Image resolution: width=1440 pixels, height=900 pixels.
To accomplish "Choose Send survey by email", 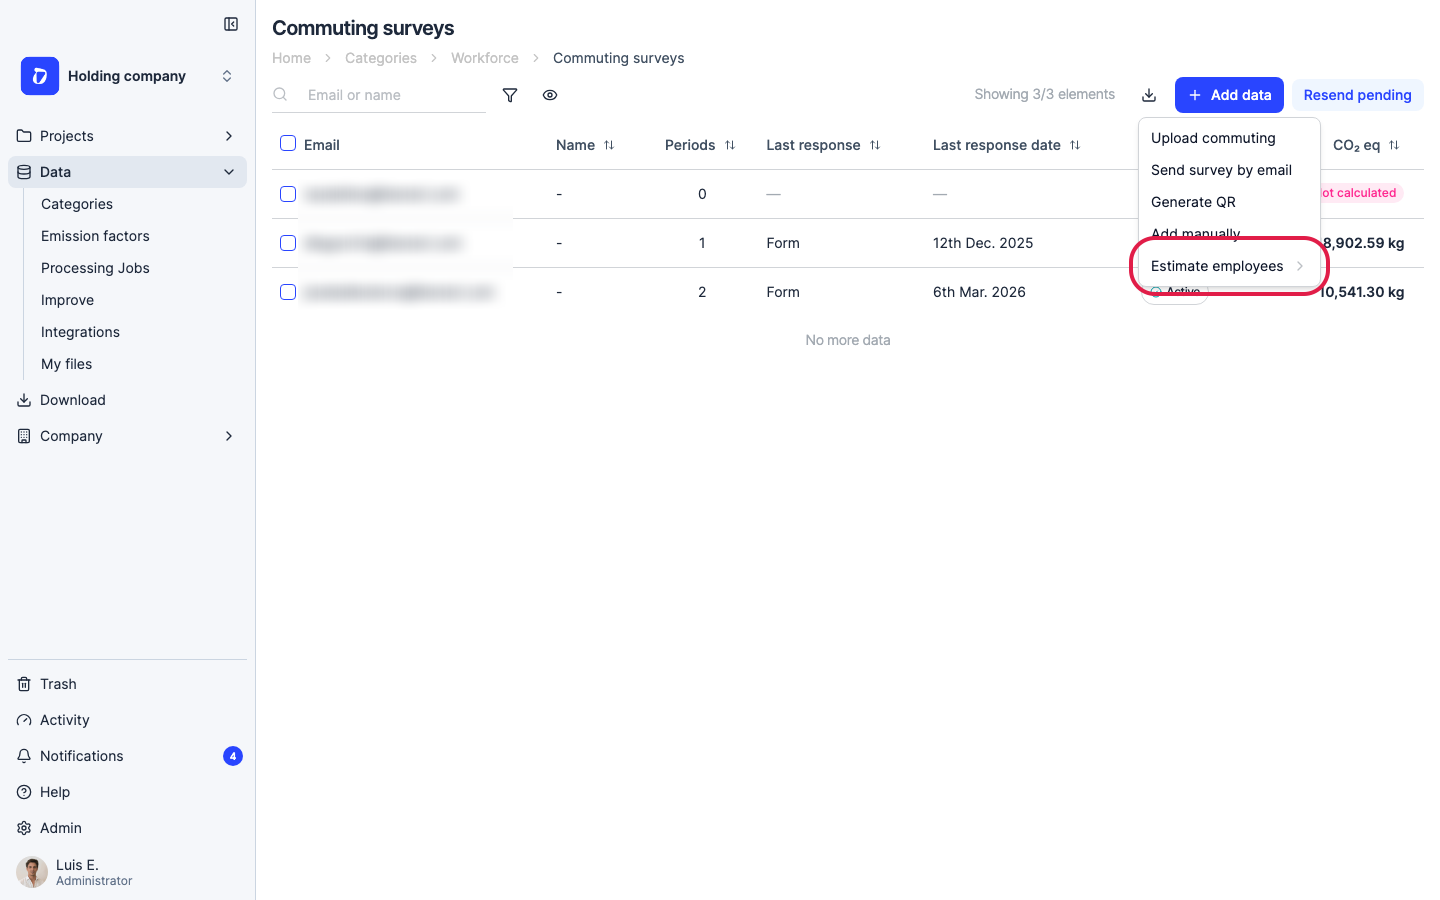I will pyautogui.click(x=1229, y=170).
